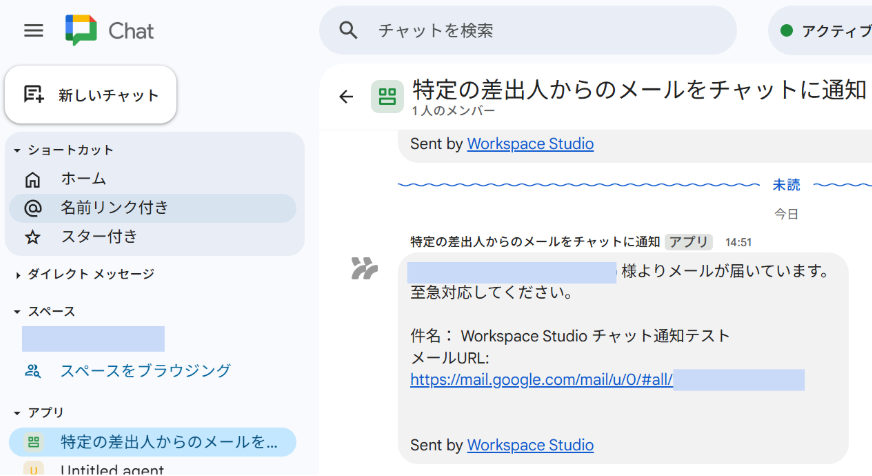Collapse the スペース section

(x=17, y=312)
